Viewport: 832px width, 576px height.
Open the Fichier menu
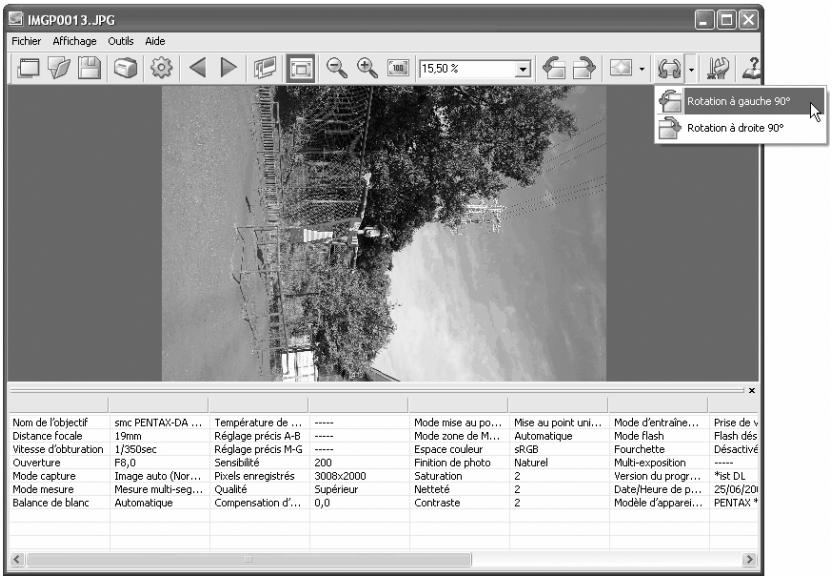pos(26,41)
